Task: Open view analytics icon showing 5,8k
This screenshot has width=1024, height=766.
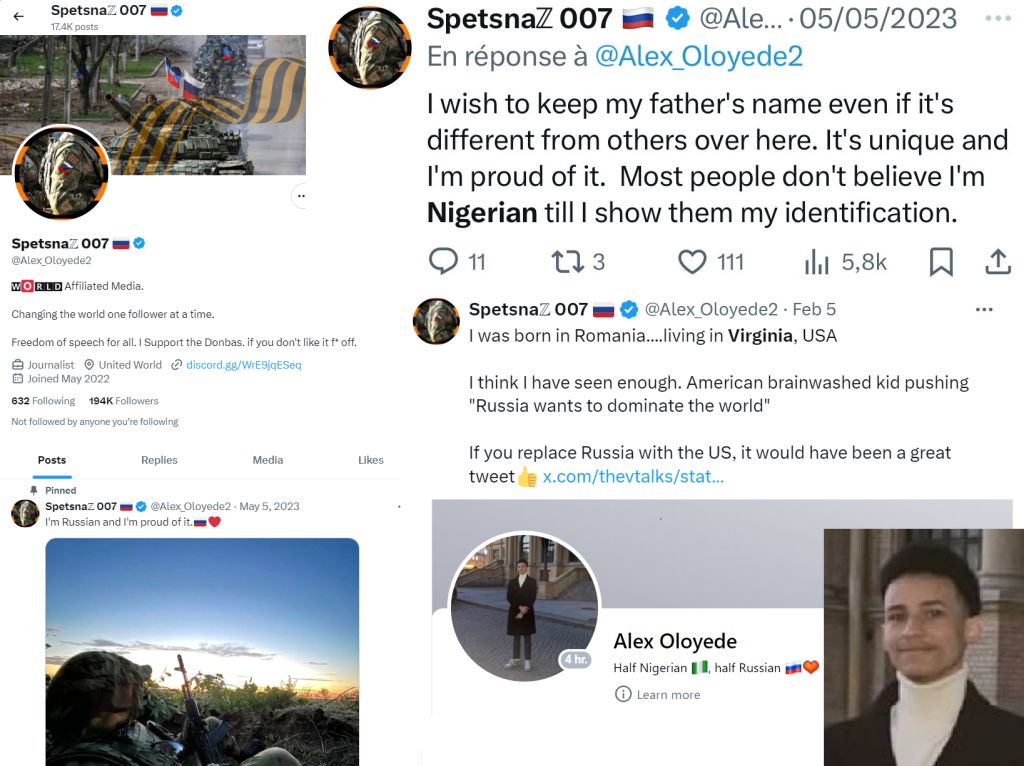Action: [x=816, y=262]
